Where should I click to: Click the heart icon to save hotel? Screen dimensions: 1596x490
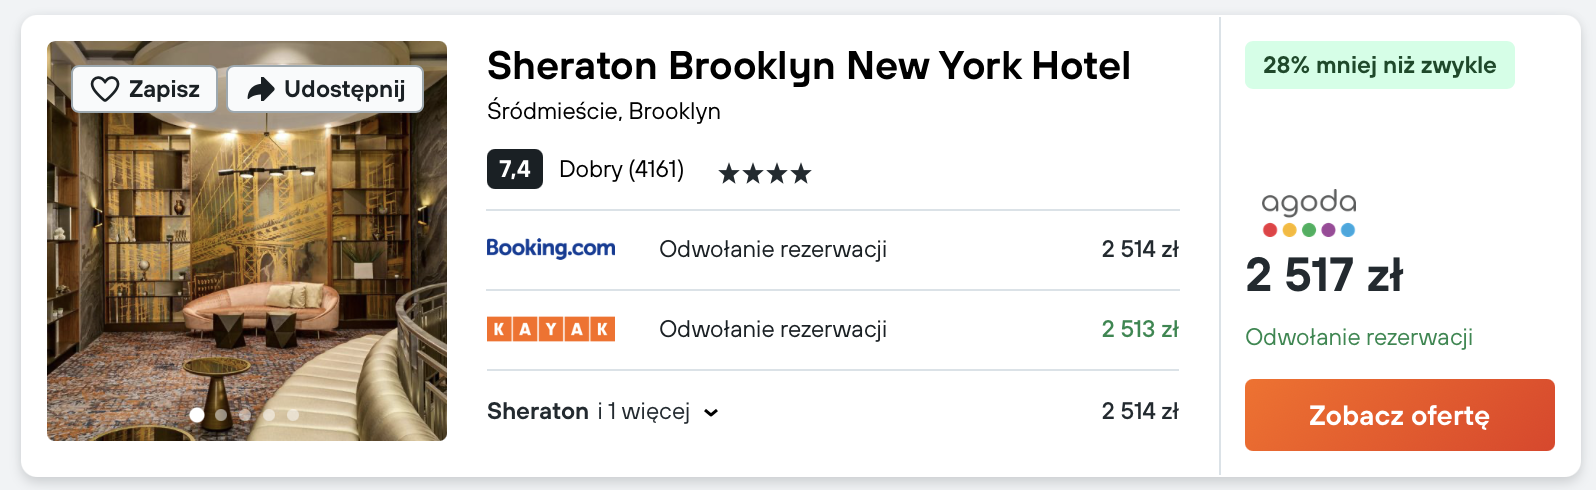click(105, 89)
